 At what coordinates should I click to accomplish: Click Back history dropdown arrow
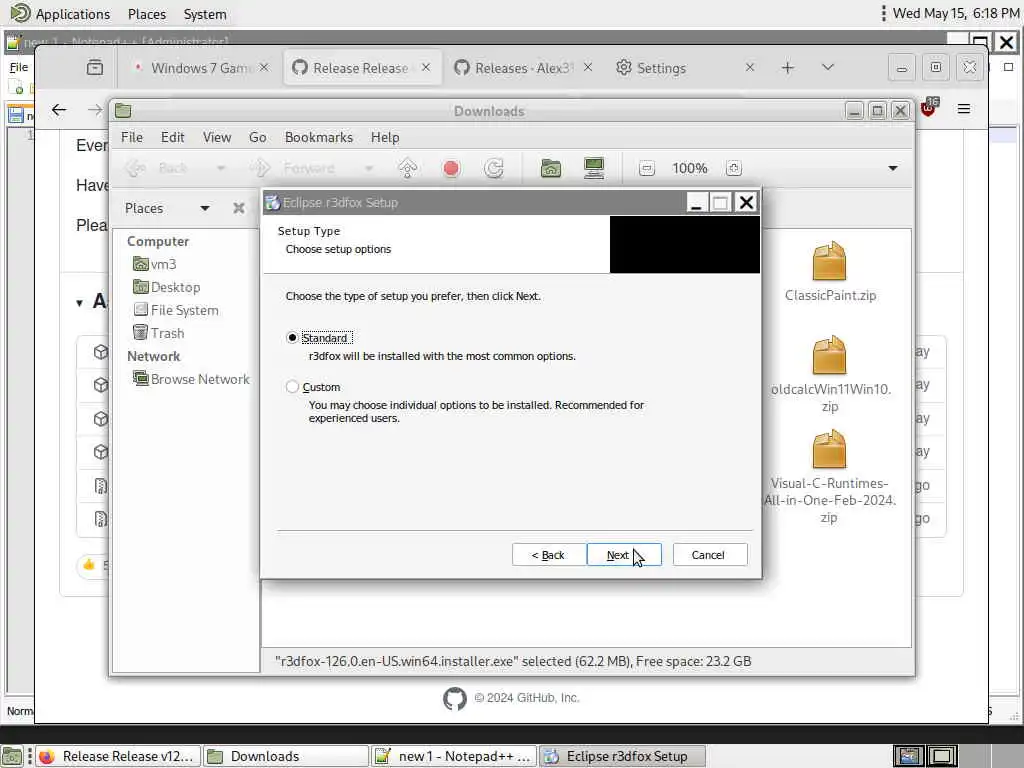click(221, 168)
